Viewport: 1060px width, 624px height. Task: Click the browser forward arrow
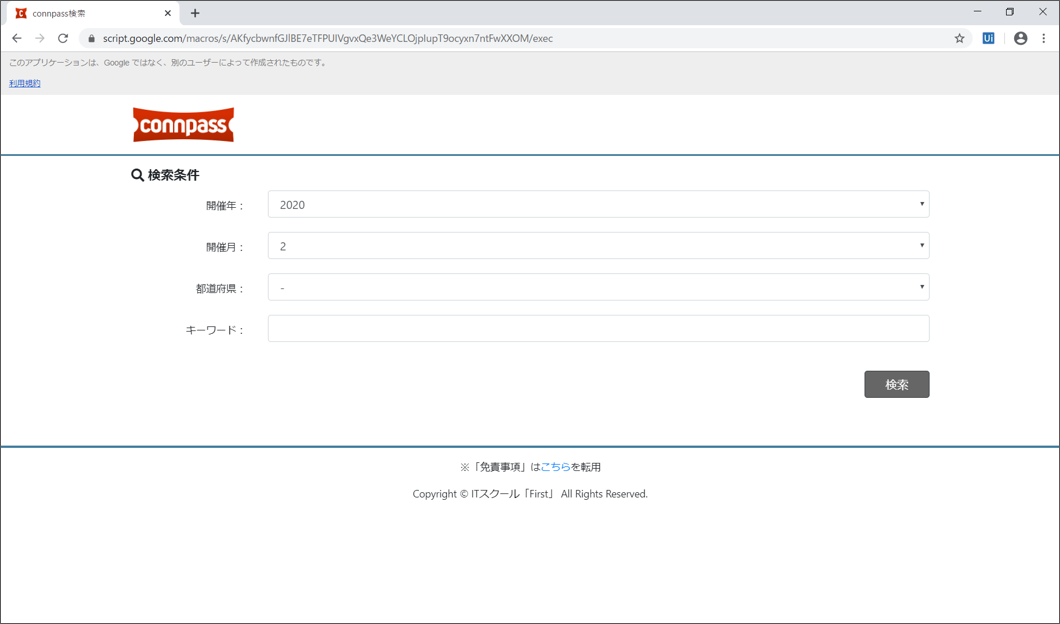[40, 38]
